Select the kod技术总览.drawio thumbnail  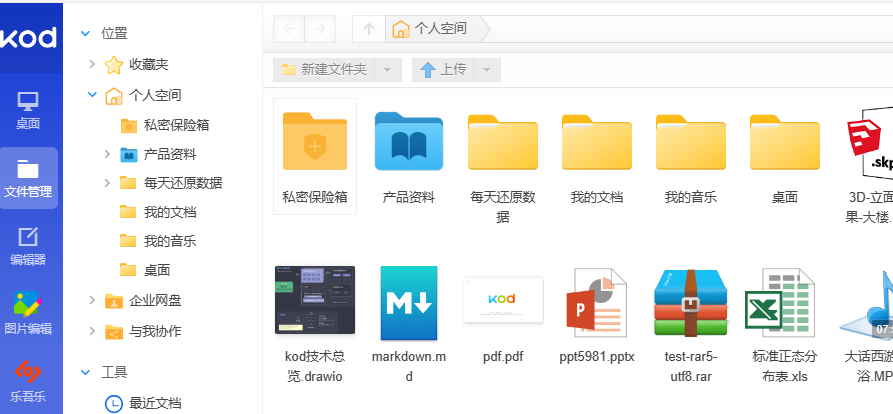(315, 300)
